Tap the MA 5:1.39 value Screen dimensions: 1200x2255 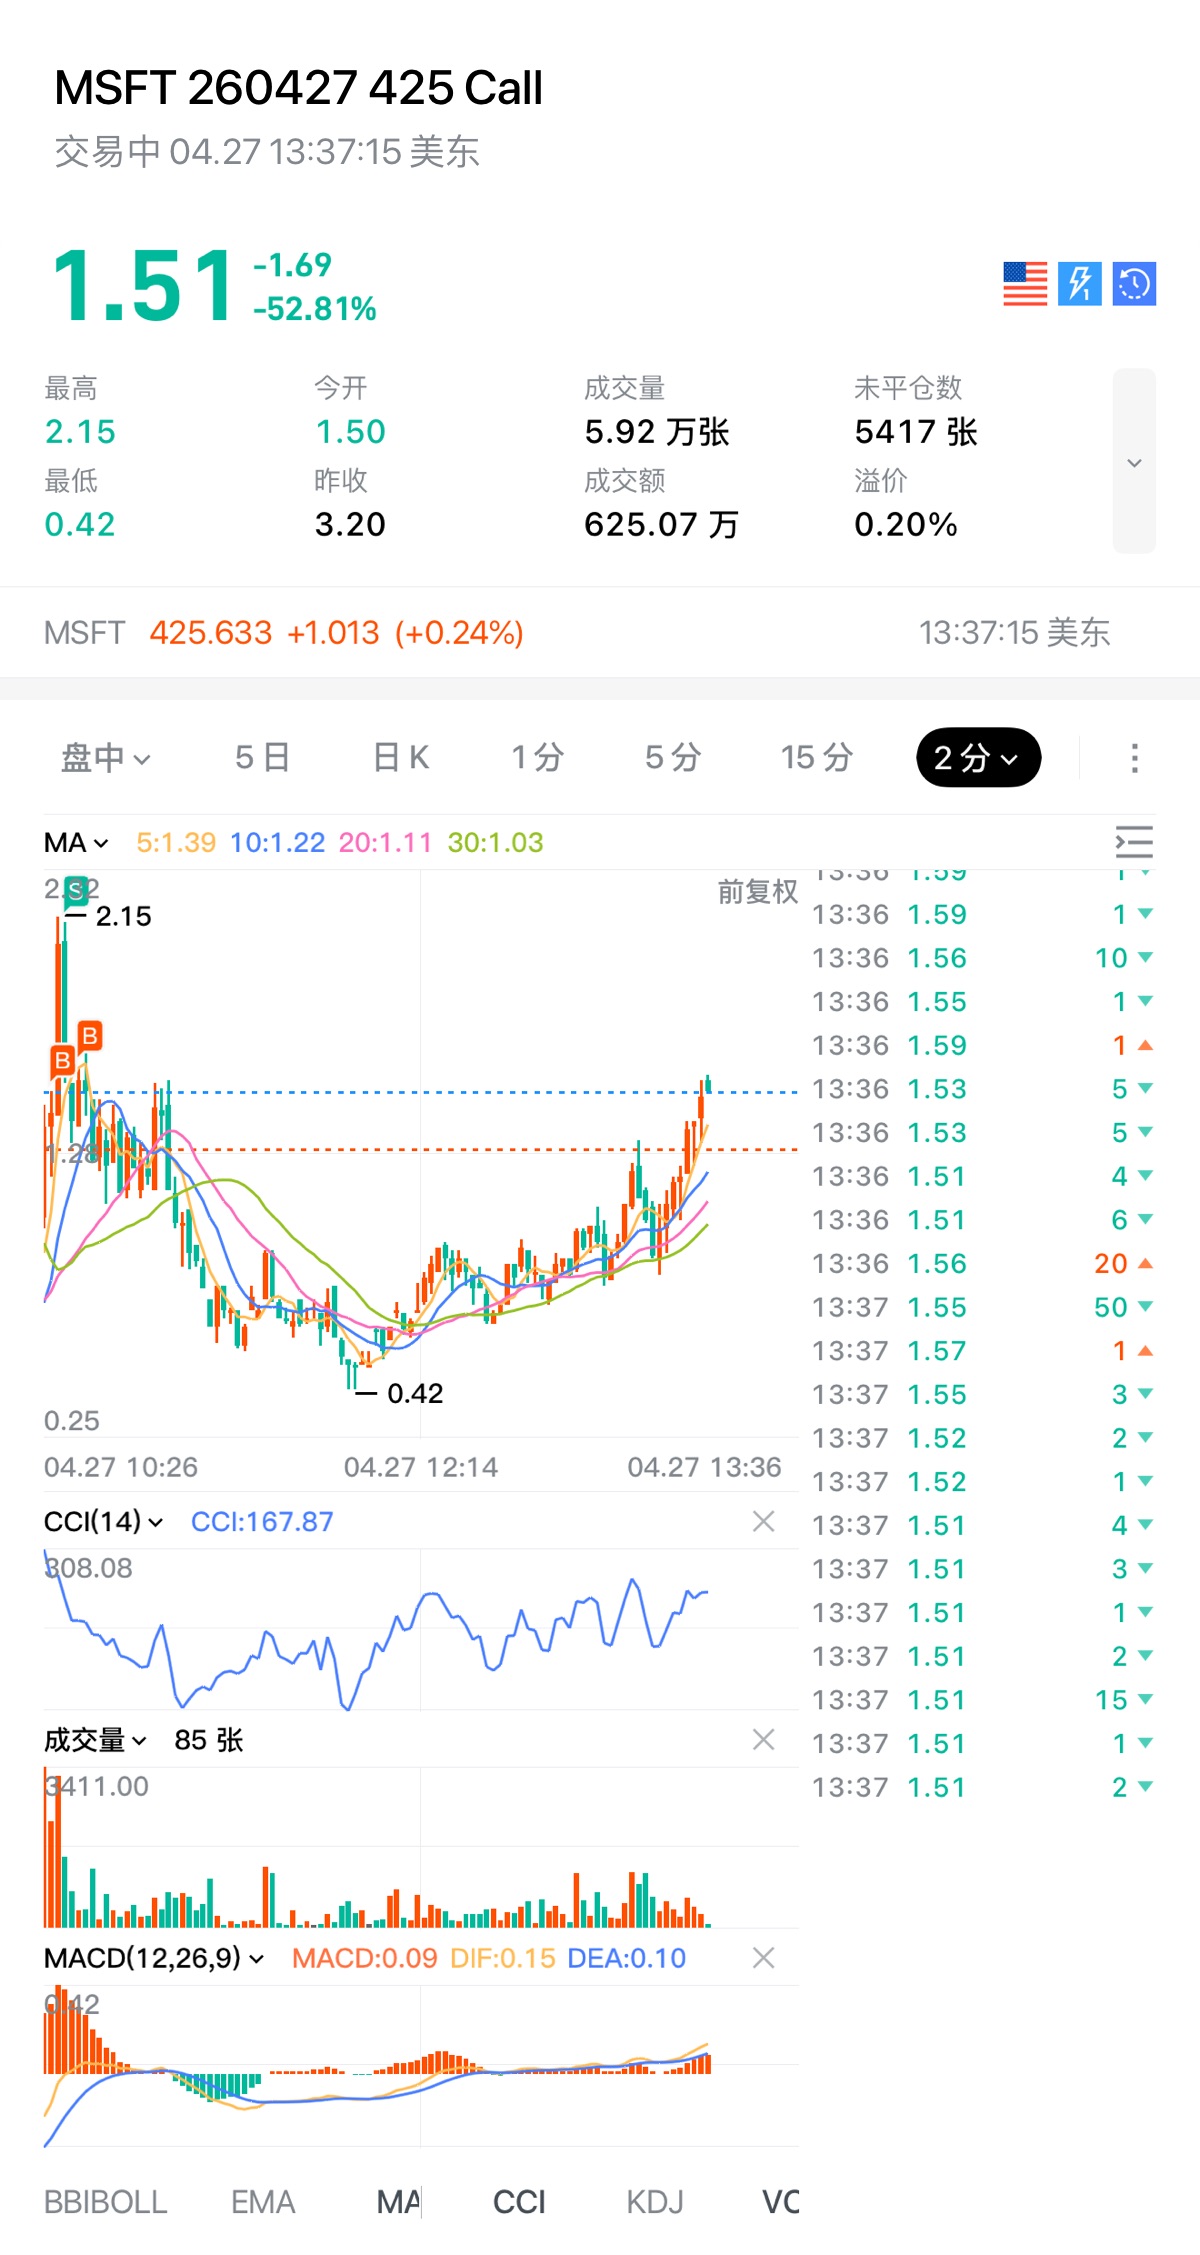[176, 843]
